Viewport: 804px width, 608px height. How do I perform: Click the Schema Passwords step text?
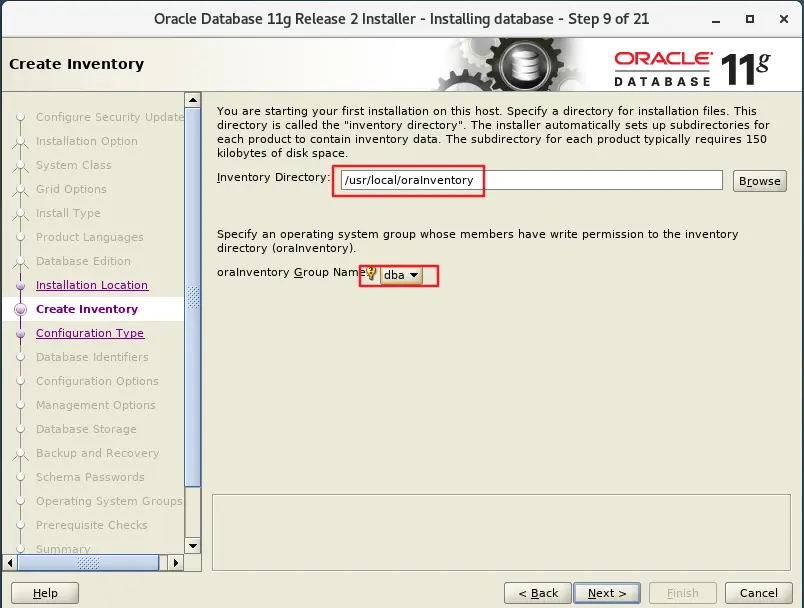90,477
